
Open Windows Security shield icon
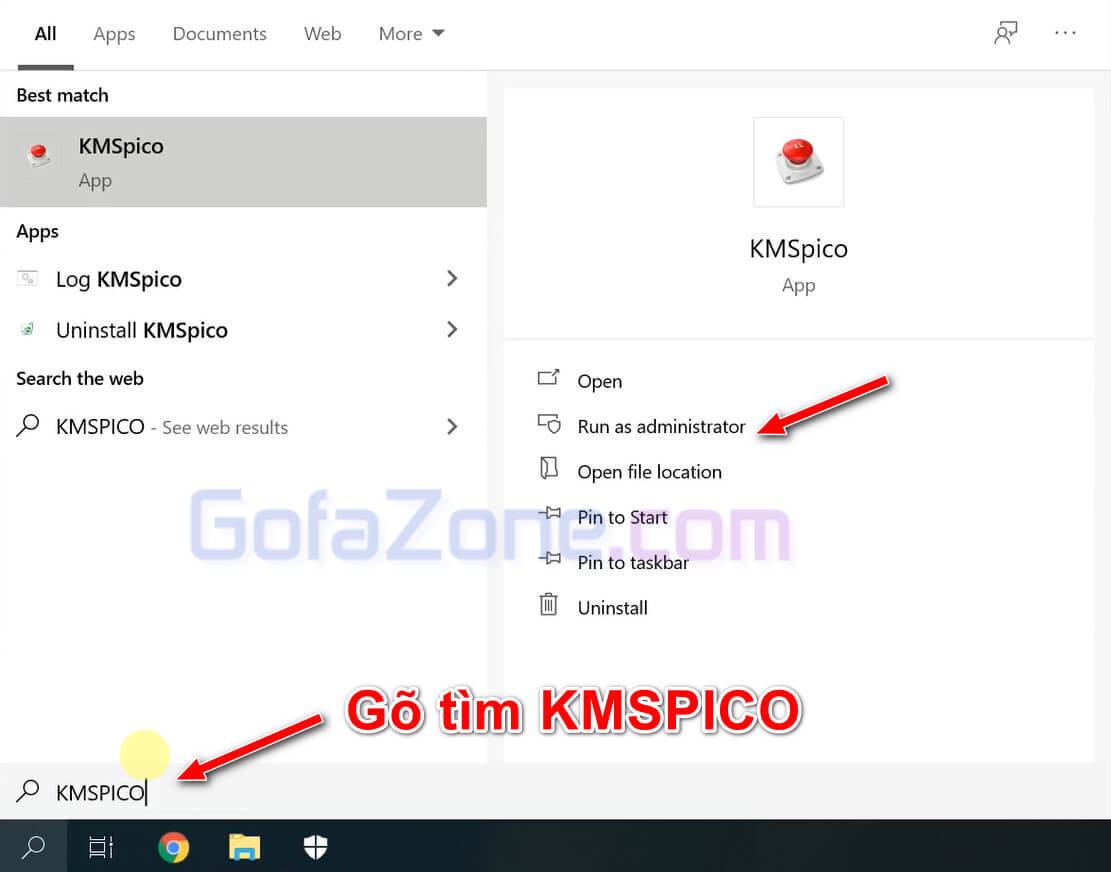[x=315, y=848]
